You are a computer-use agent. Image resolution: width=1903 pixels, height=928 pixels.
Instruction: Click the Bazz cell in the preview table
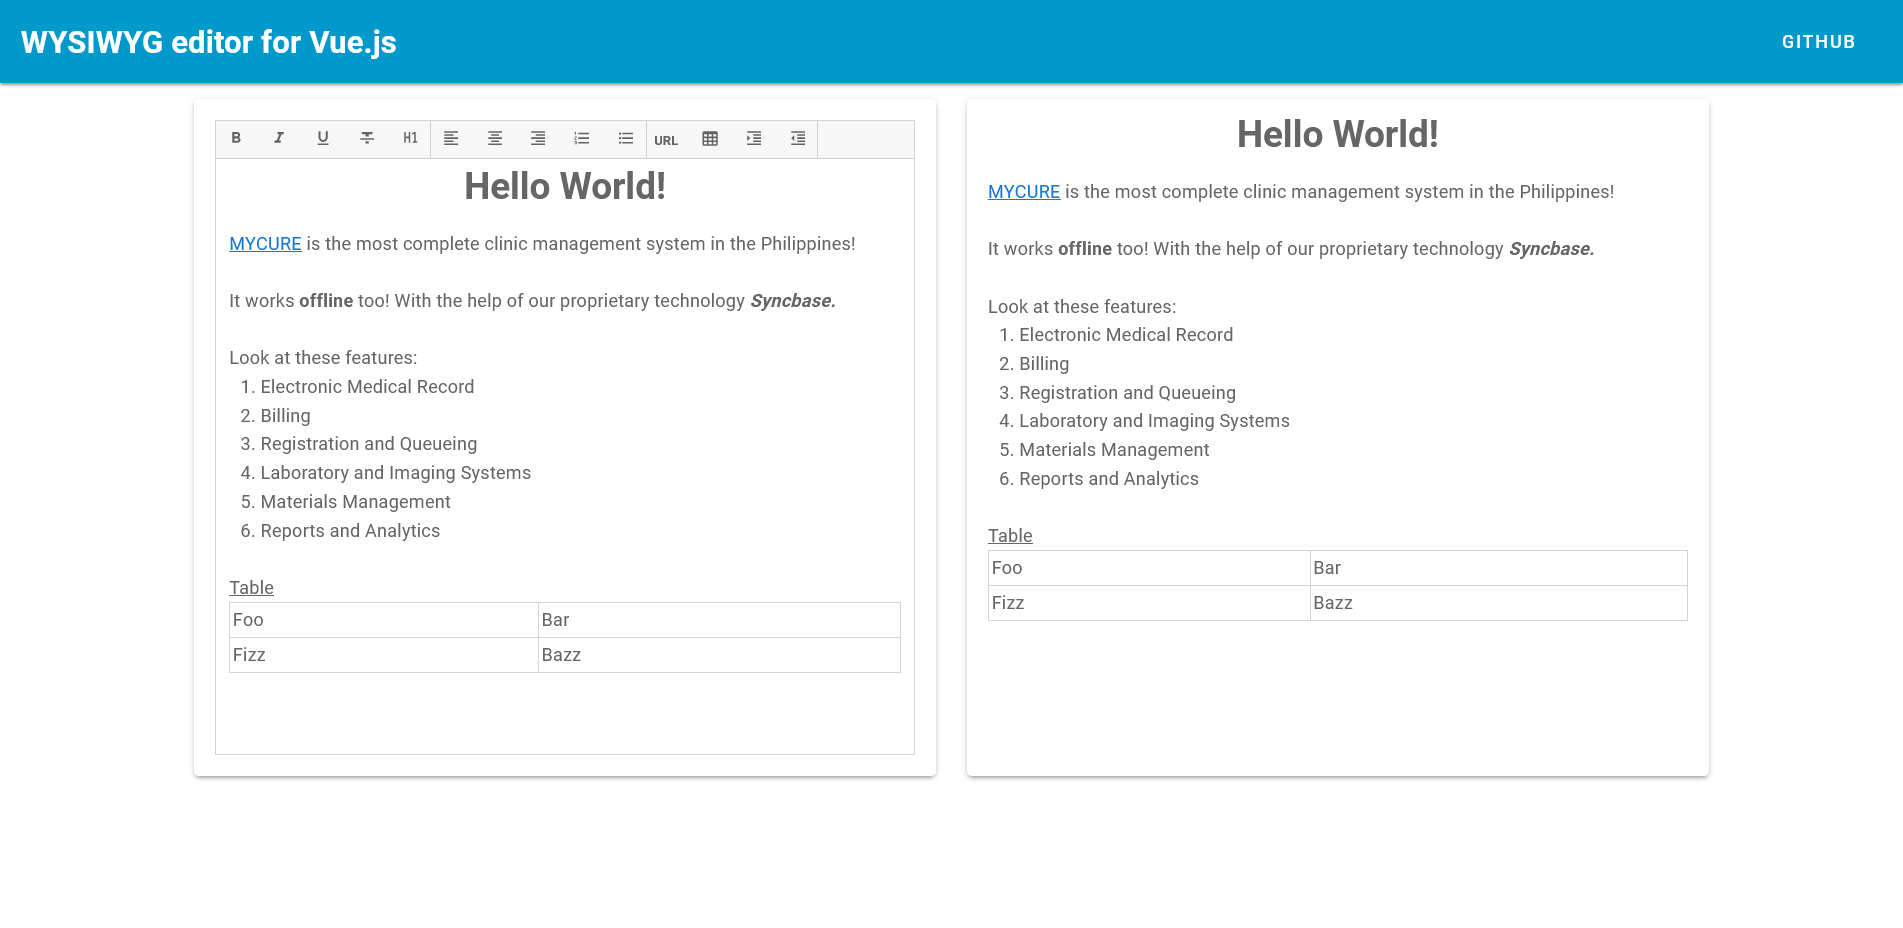click(1499, 603)
